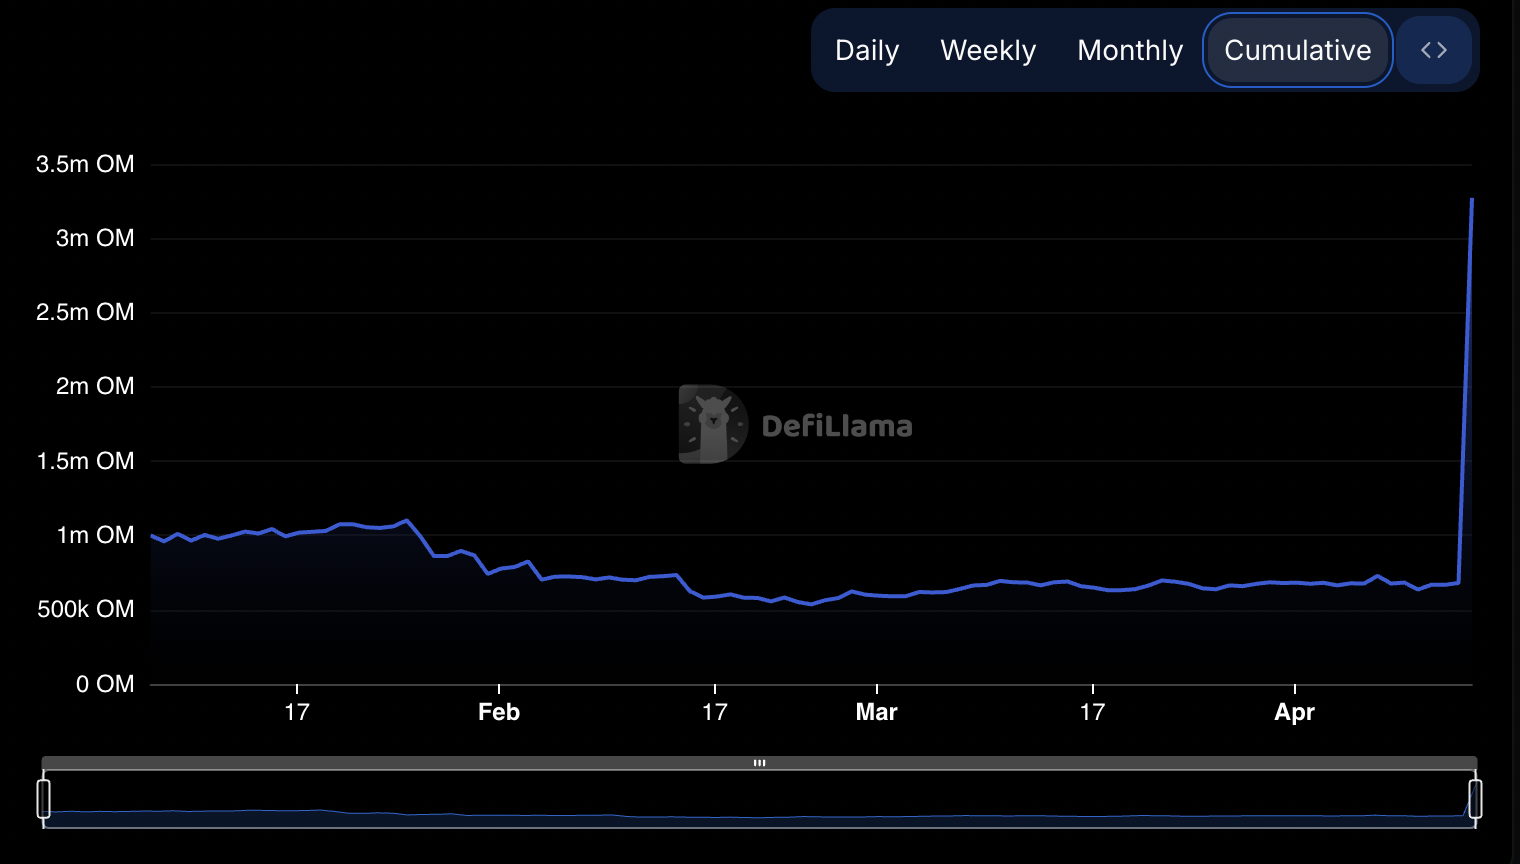Click the right range slider handle
The width and height of the screenshot is (1520, 864).
pyautogui.click(x=1475, y=799)
